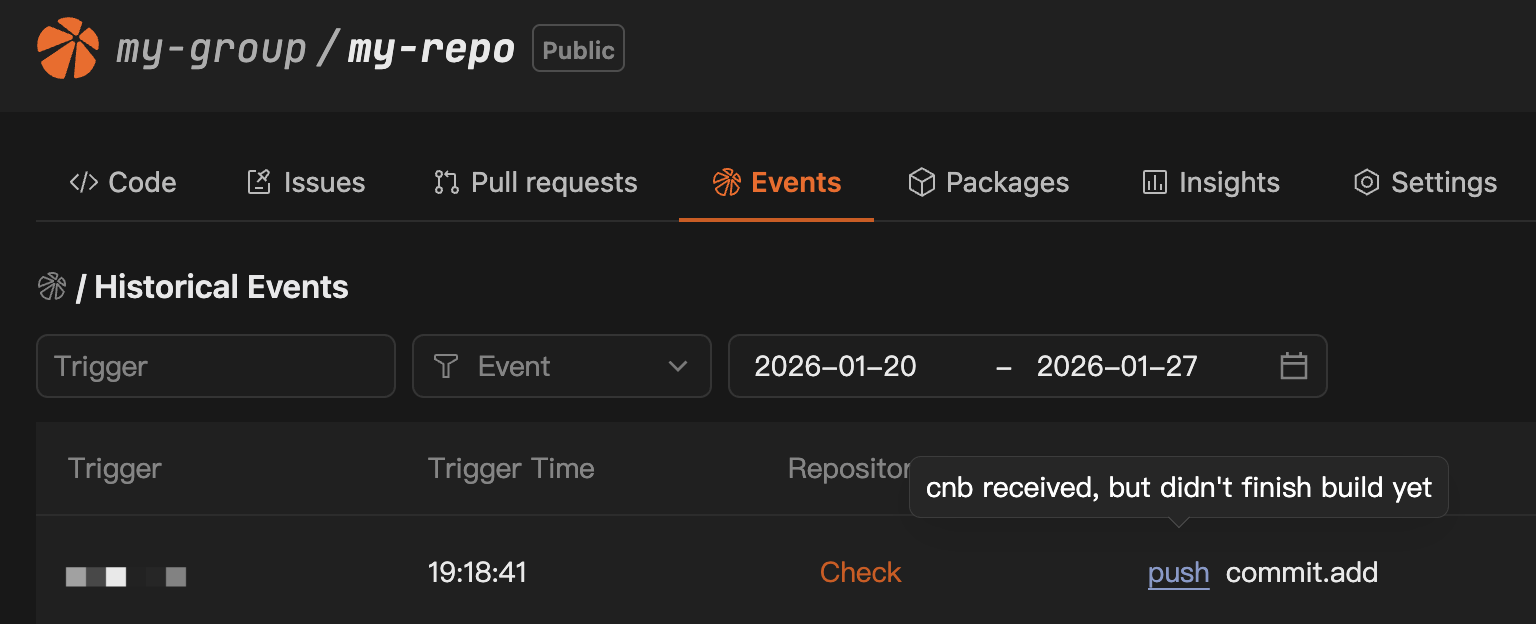Click the Public visibility badge

point(578,47)
